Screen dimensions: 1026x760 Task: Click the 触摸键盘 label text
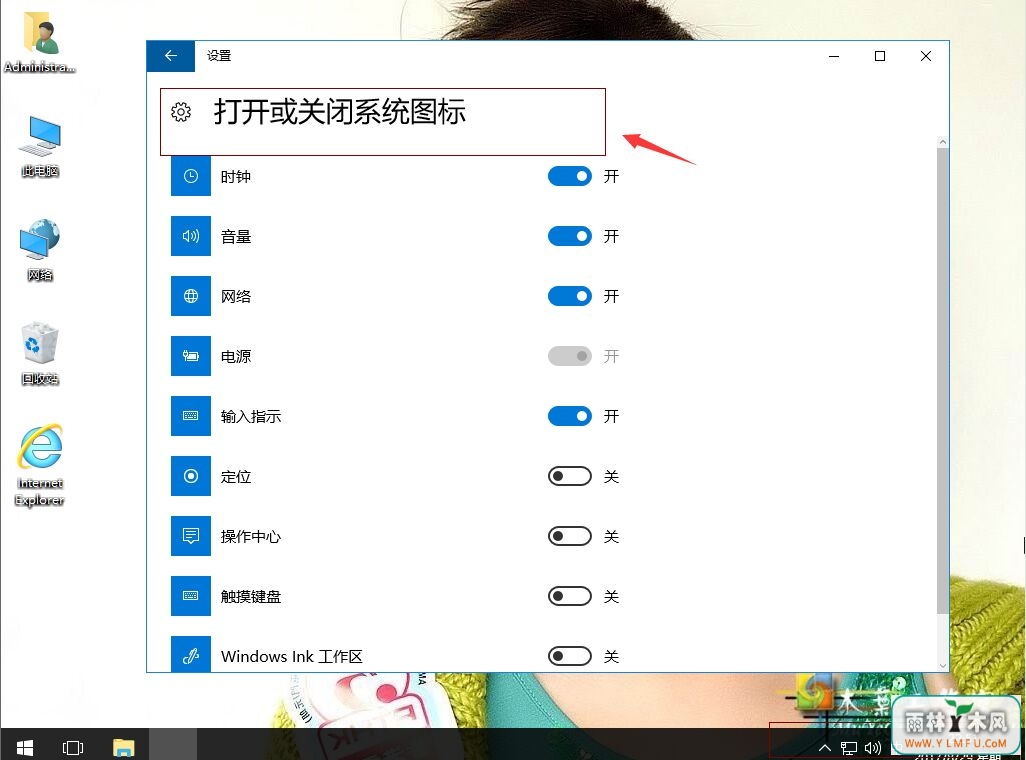click(x=251, y=596)
